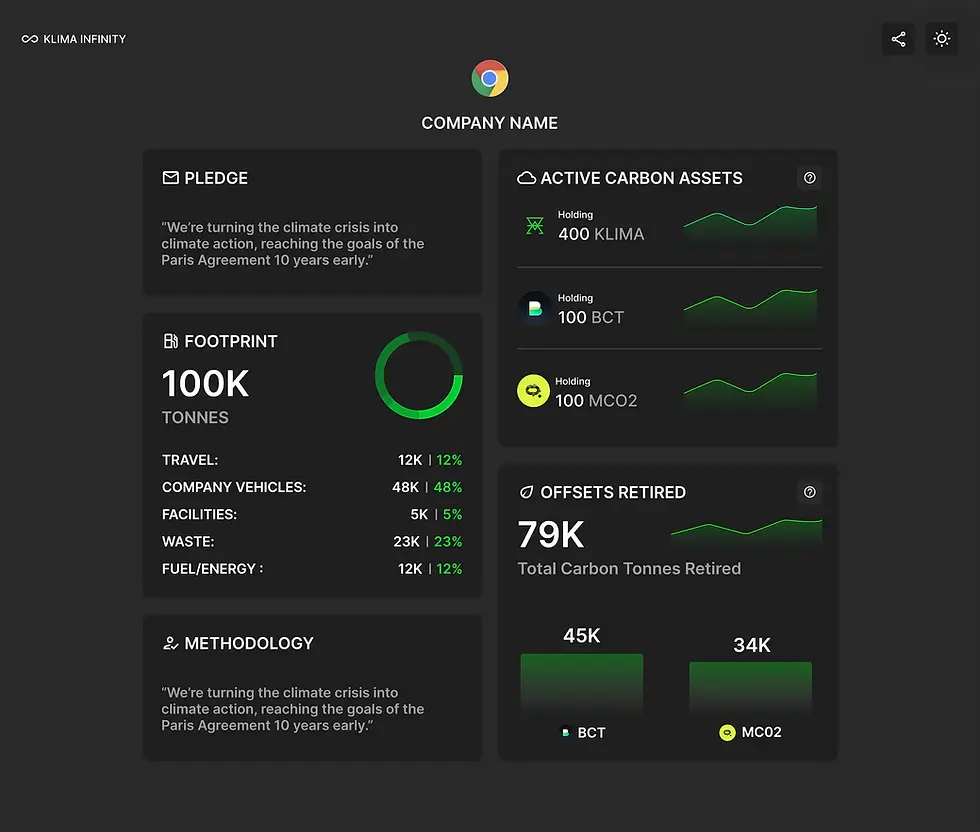Click the 48K company vehicles value
This screenshot has width=980, height=832.
[406, 487]
